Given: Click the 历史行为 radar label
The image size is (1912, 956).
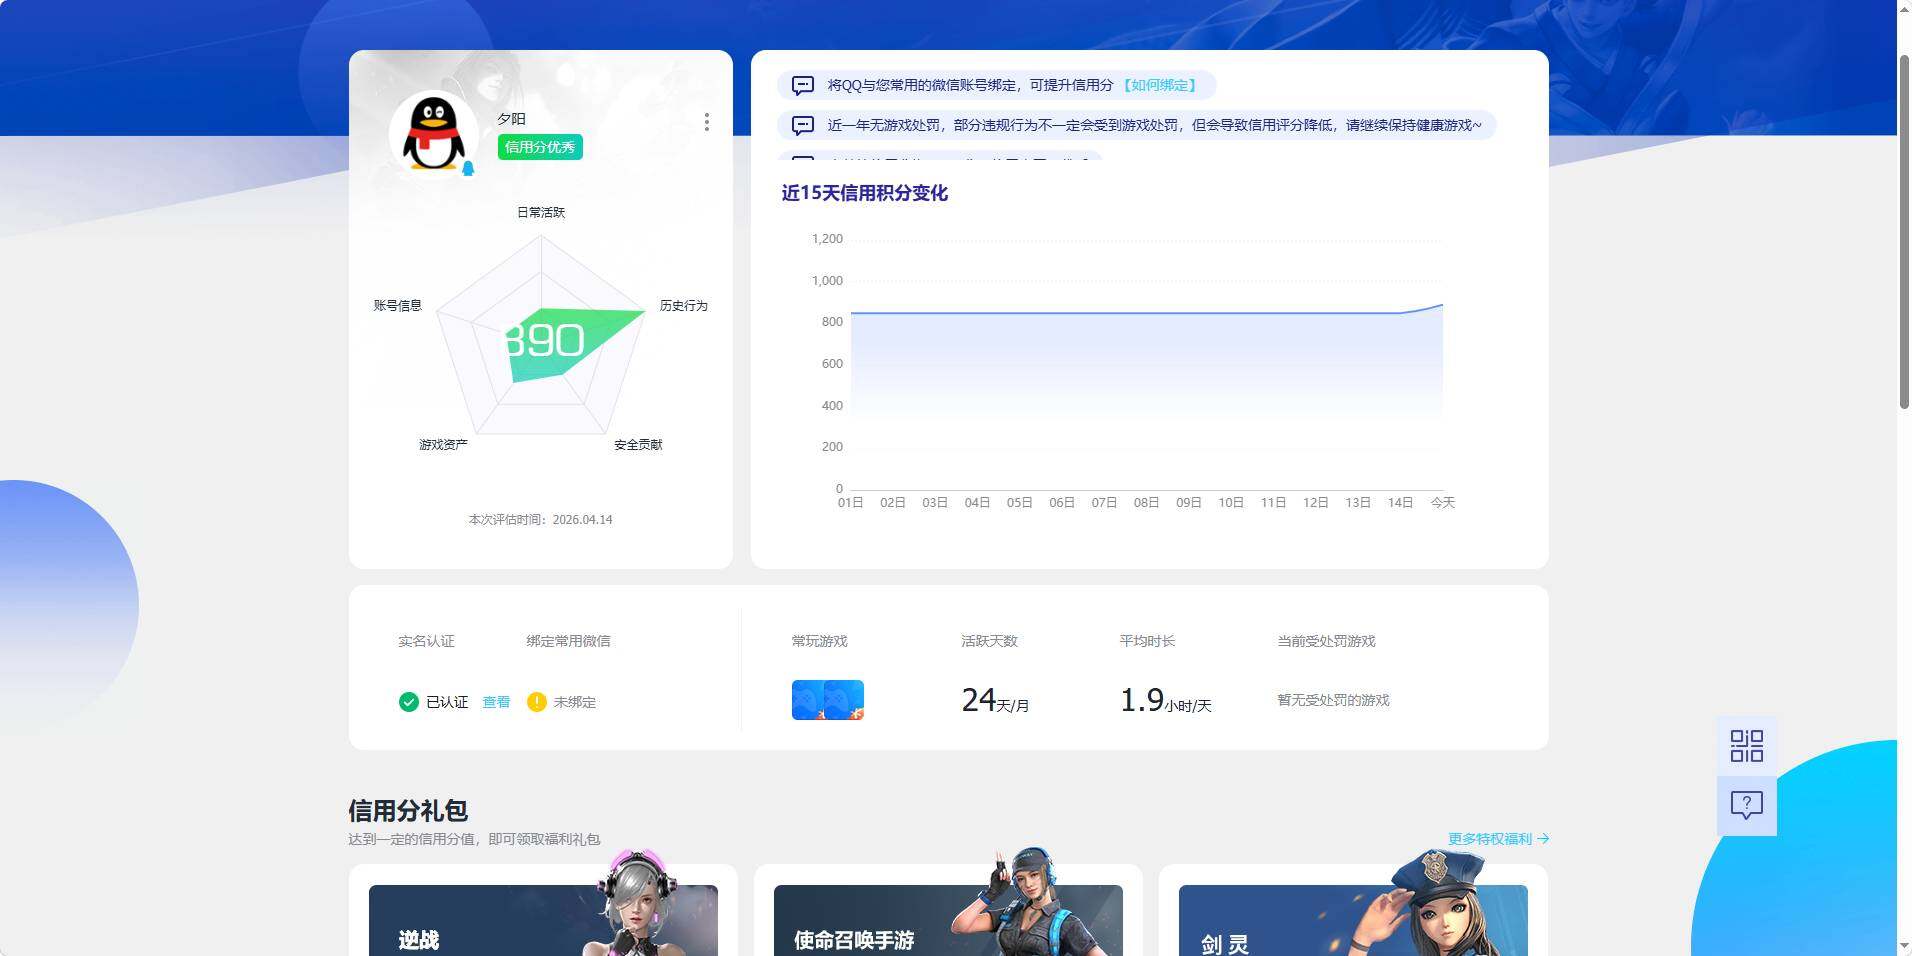Looking at the screenshot, I should (x=684, y=305).
